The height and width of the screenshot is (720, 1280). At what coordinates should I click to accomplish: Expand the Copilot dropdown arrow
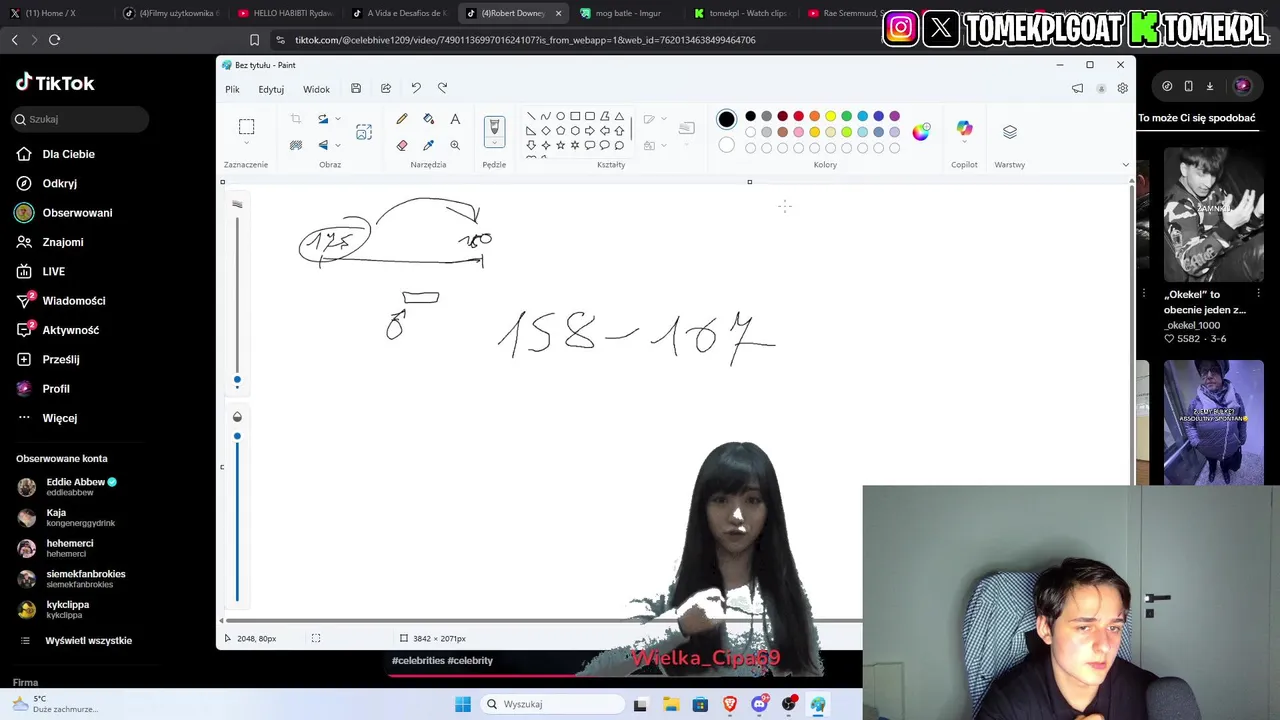[964, 143]
